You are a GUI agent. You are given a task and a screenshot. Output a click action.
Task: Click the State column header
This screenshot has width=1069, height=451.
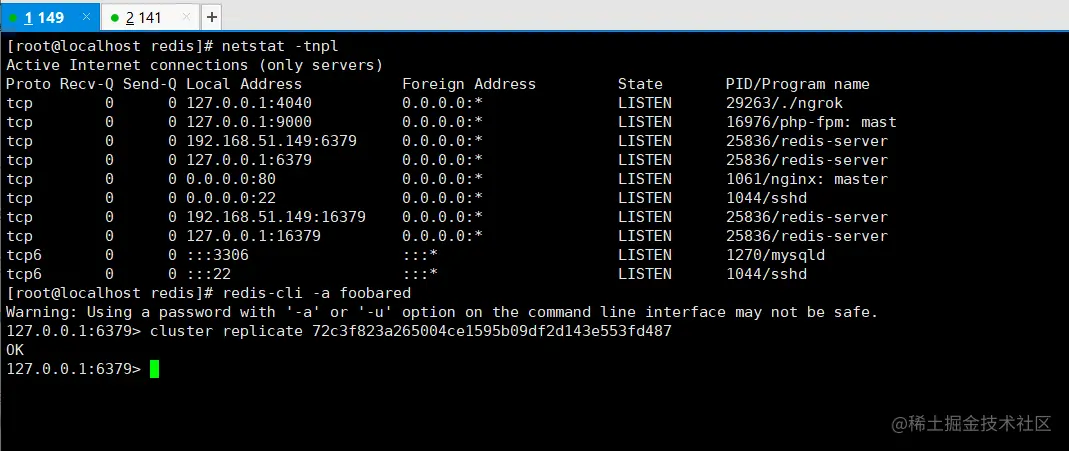(x=640, y=84)
